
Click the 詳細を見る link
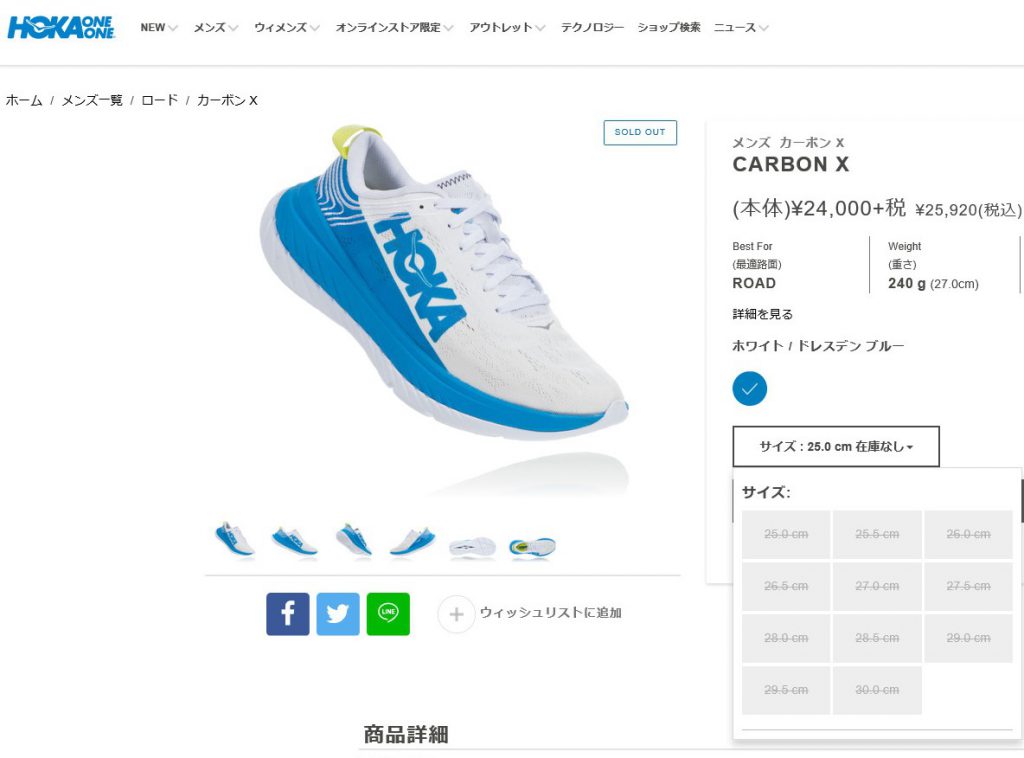click(x=762, y=314)
